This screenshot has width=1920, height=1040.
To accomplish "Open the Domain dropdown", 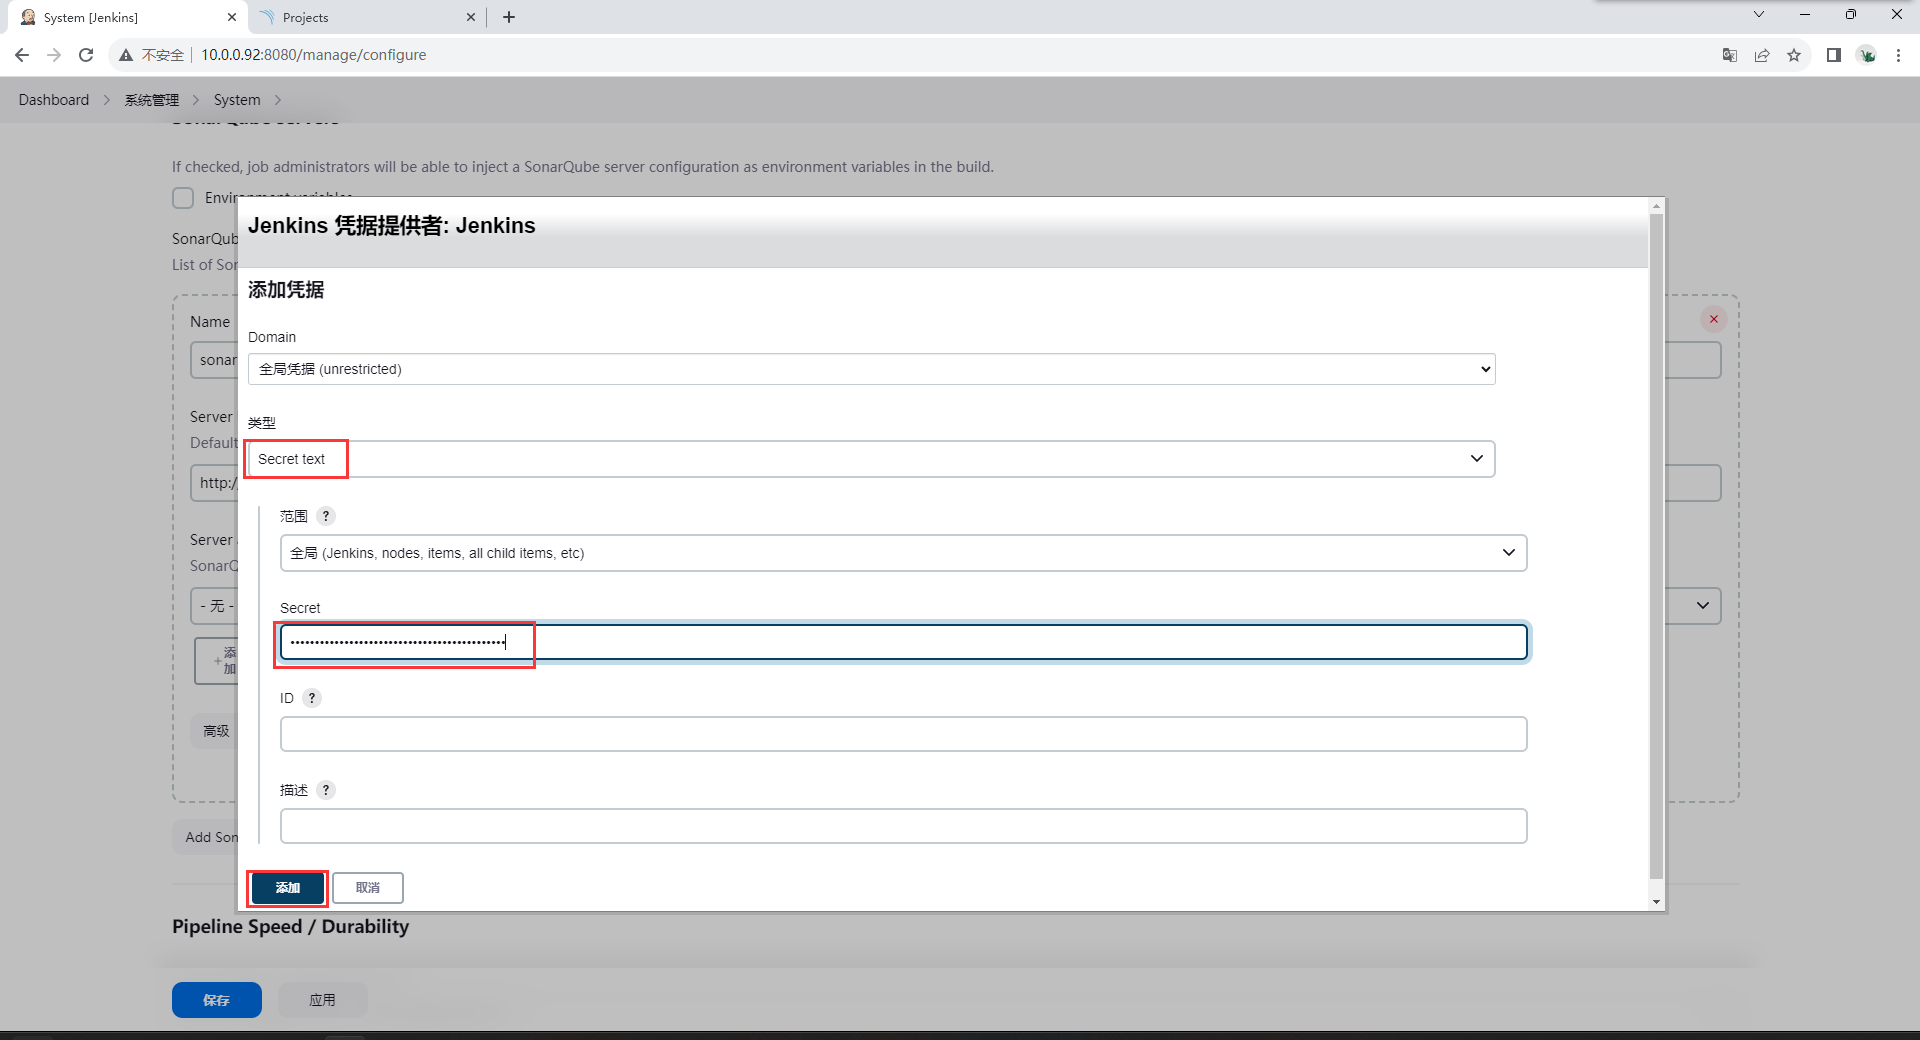I will (x=871, y=369).
